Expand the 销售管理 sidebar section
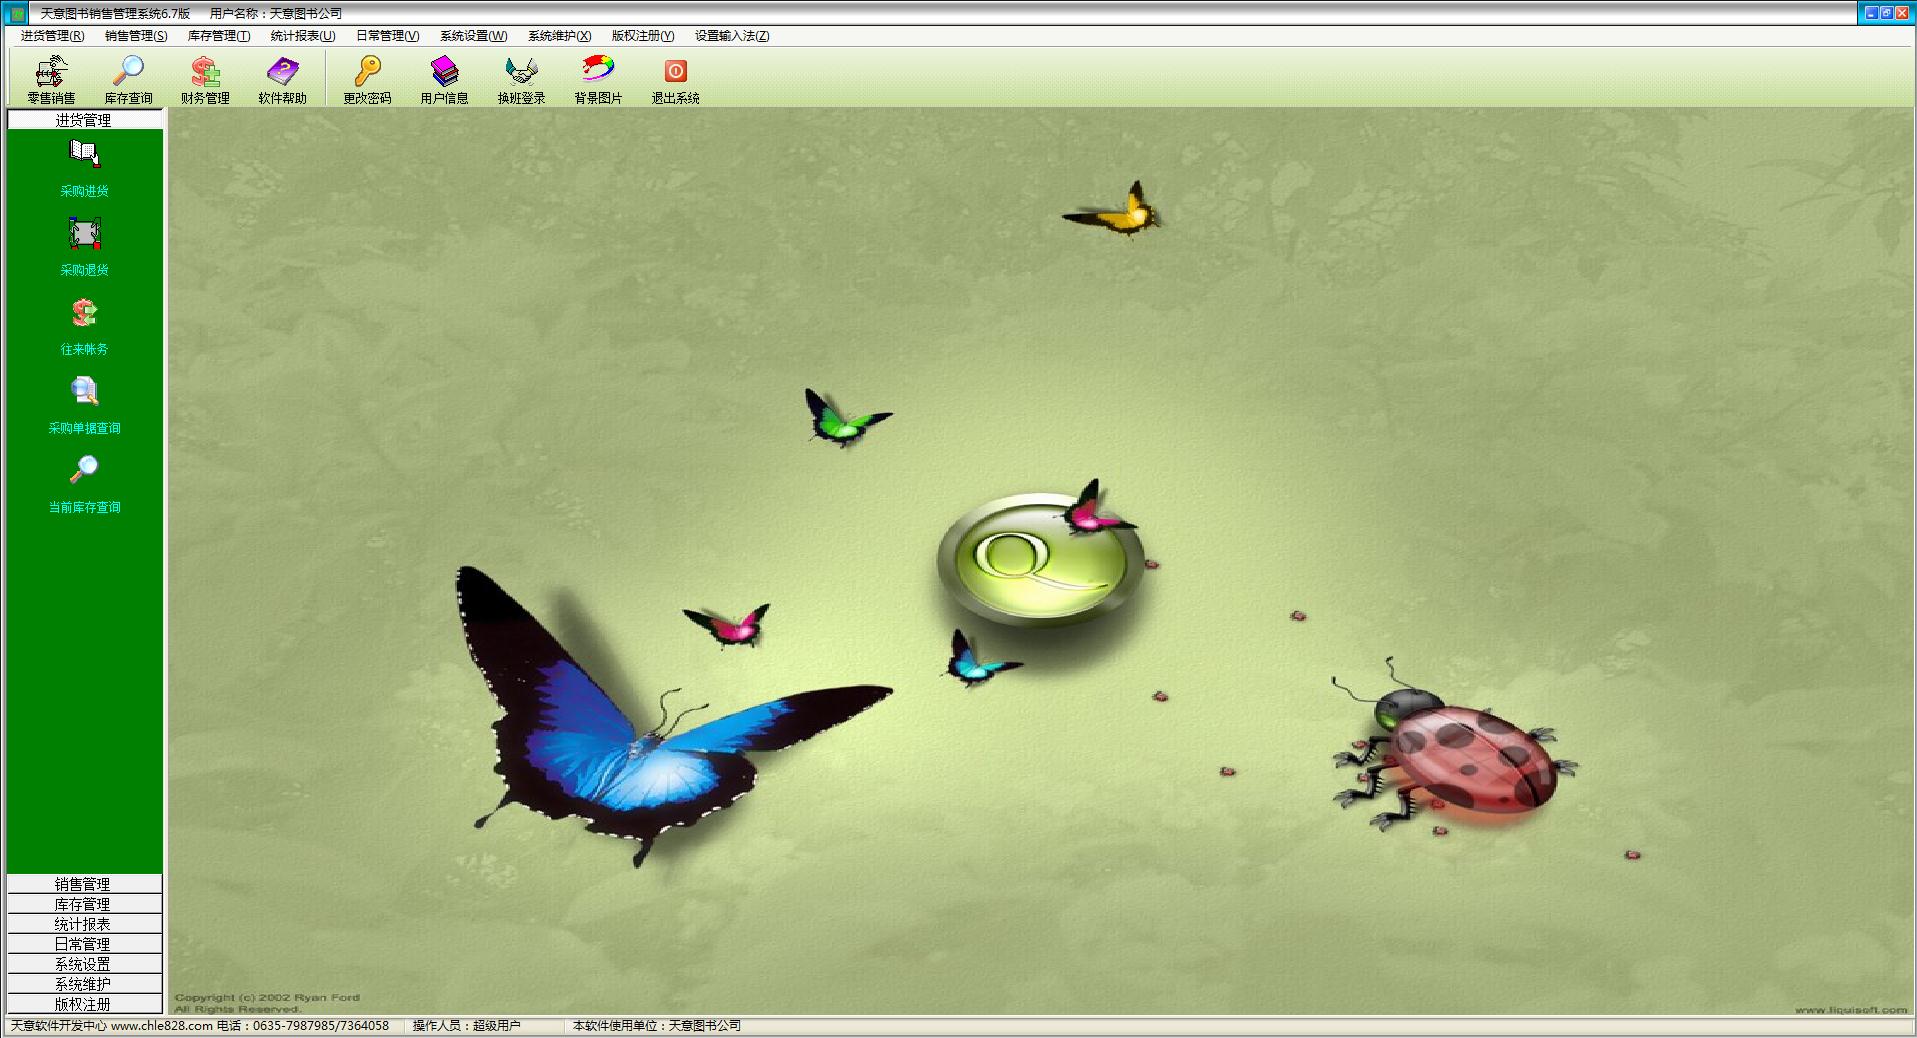 click(84, 884)
